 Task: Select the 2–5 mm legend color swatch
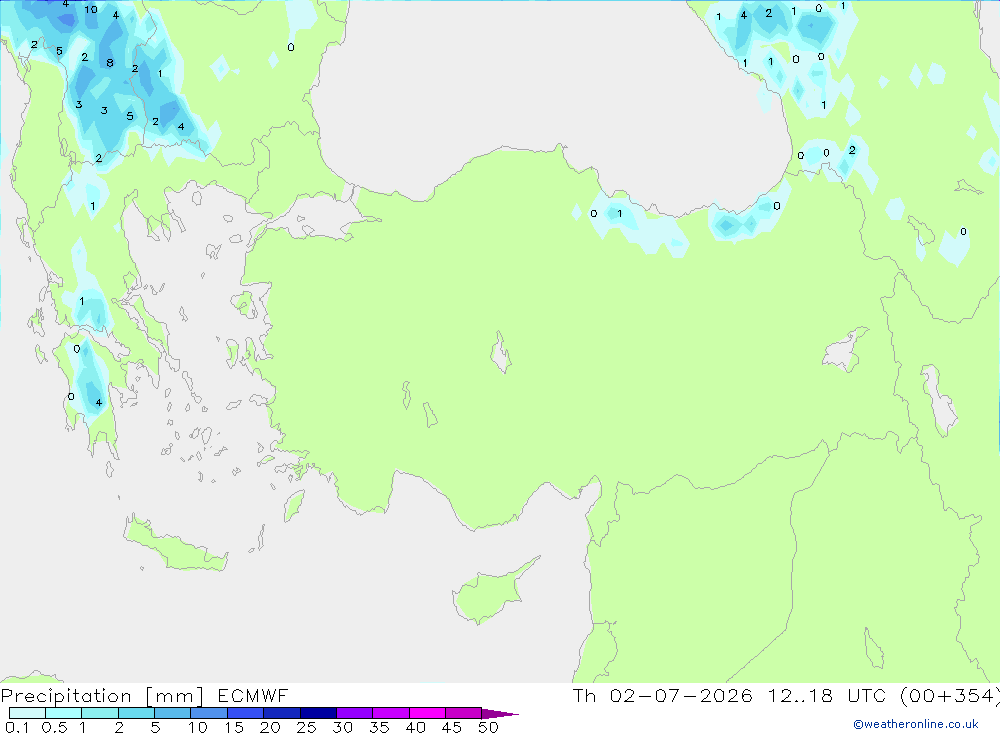(136, 713)
